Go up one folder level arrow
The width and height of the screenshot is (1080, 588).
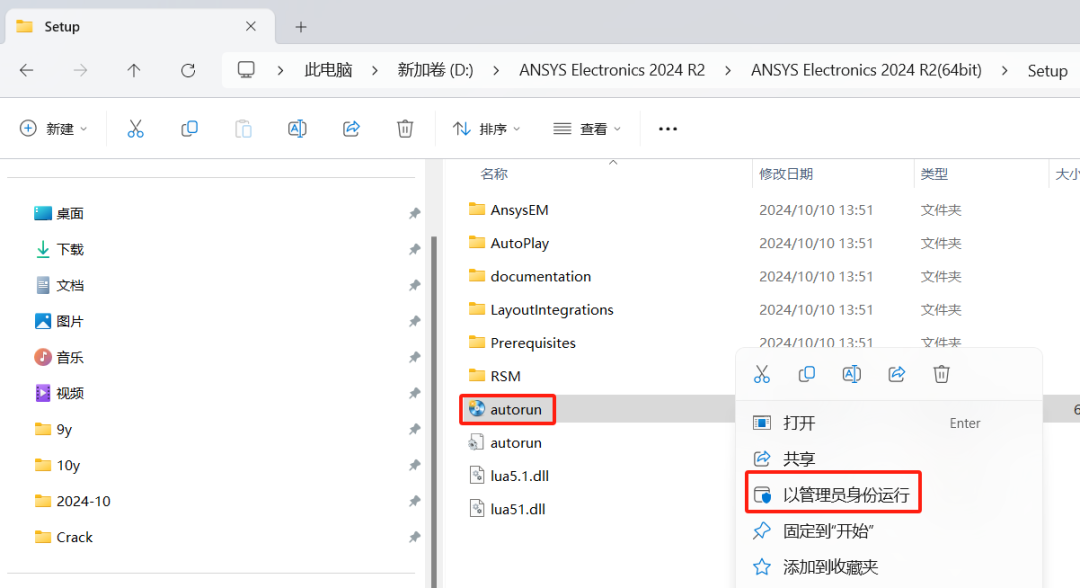134,70
